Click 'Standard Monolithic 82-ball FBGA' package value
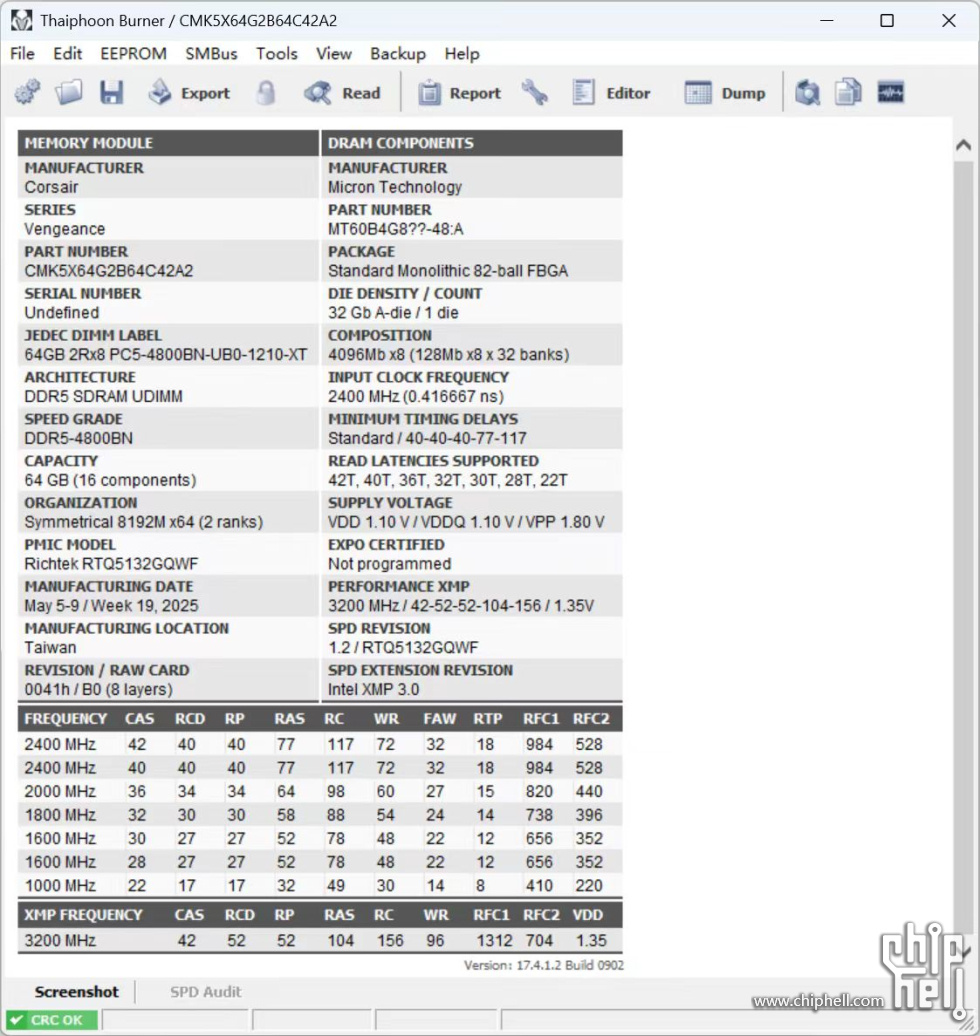 [x=448, y=271]
